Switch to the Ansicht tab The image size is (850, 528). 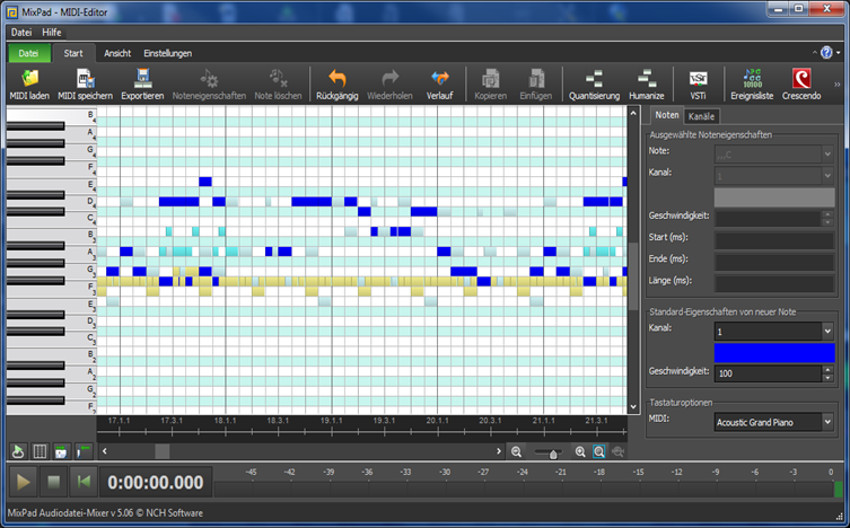(118, 53)
